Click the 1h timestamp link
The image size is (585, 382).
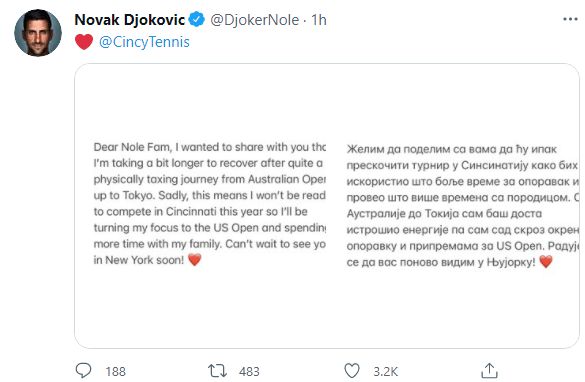(x=319, y=20)
